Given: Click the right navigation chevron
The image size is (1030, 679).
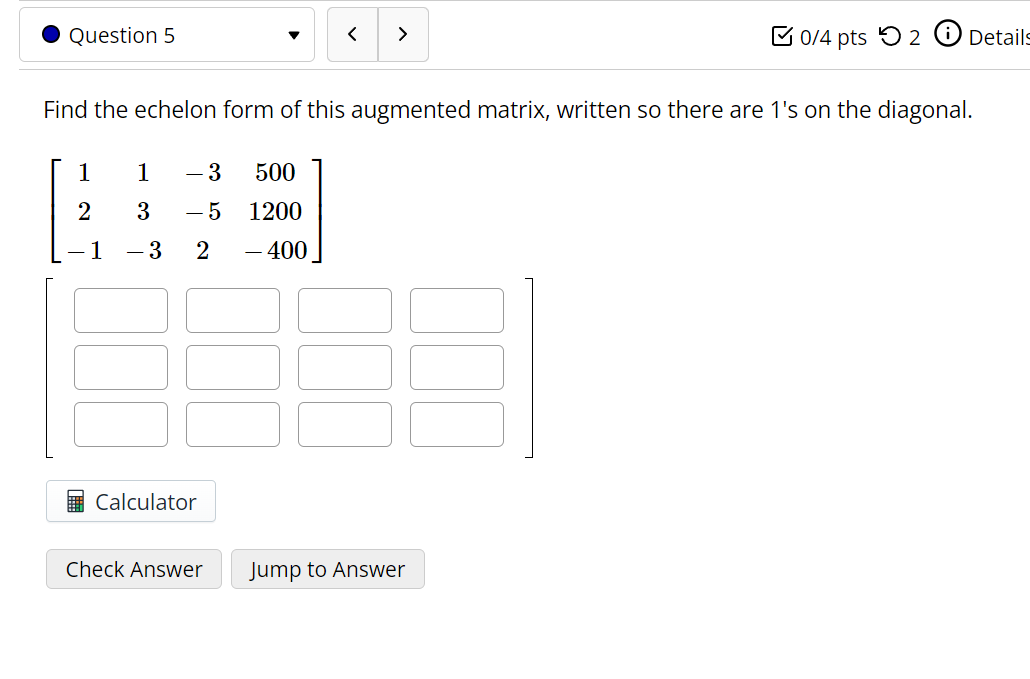Looking at the screenshot, I should 403,34.
